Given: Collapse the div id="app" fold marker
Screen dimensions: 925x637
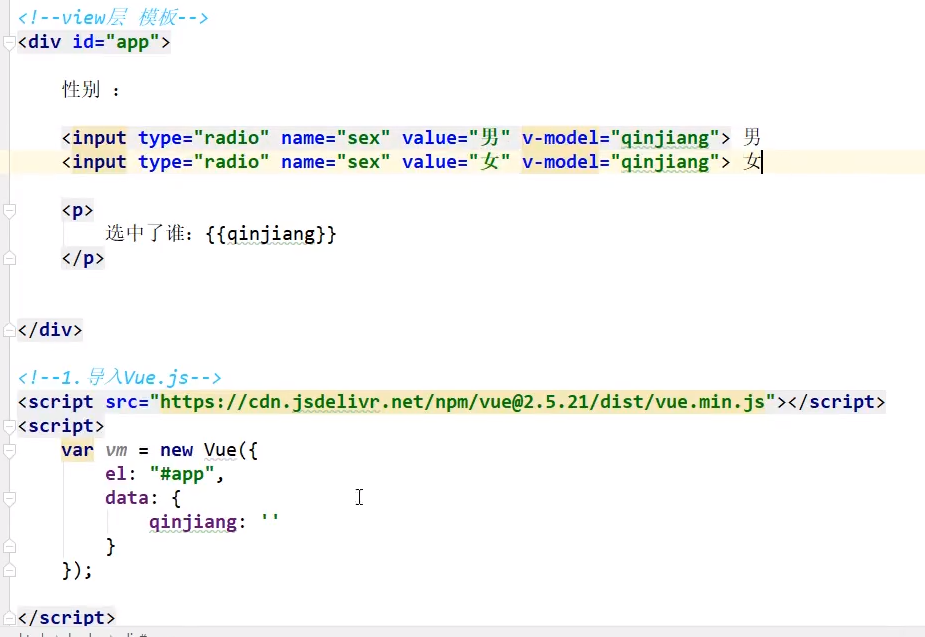Looking at the screenshot, I should point(9,42).
